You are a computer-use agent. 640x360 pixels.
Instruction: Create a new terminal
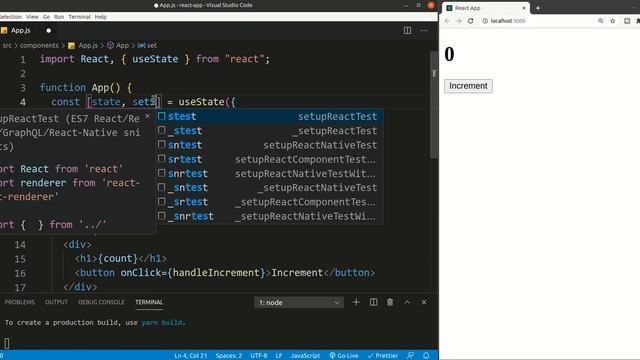click(x=356, y=302)
